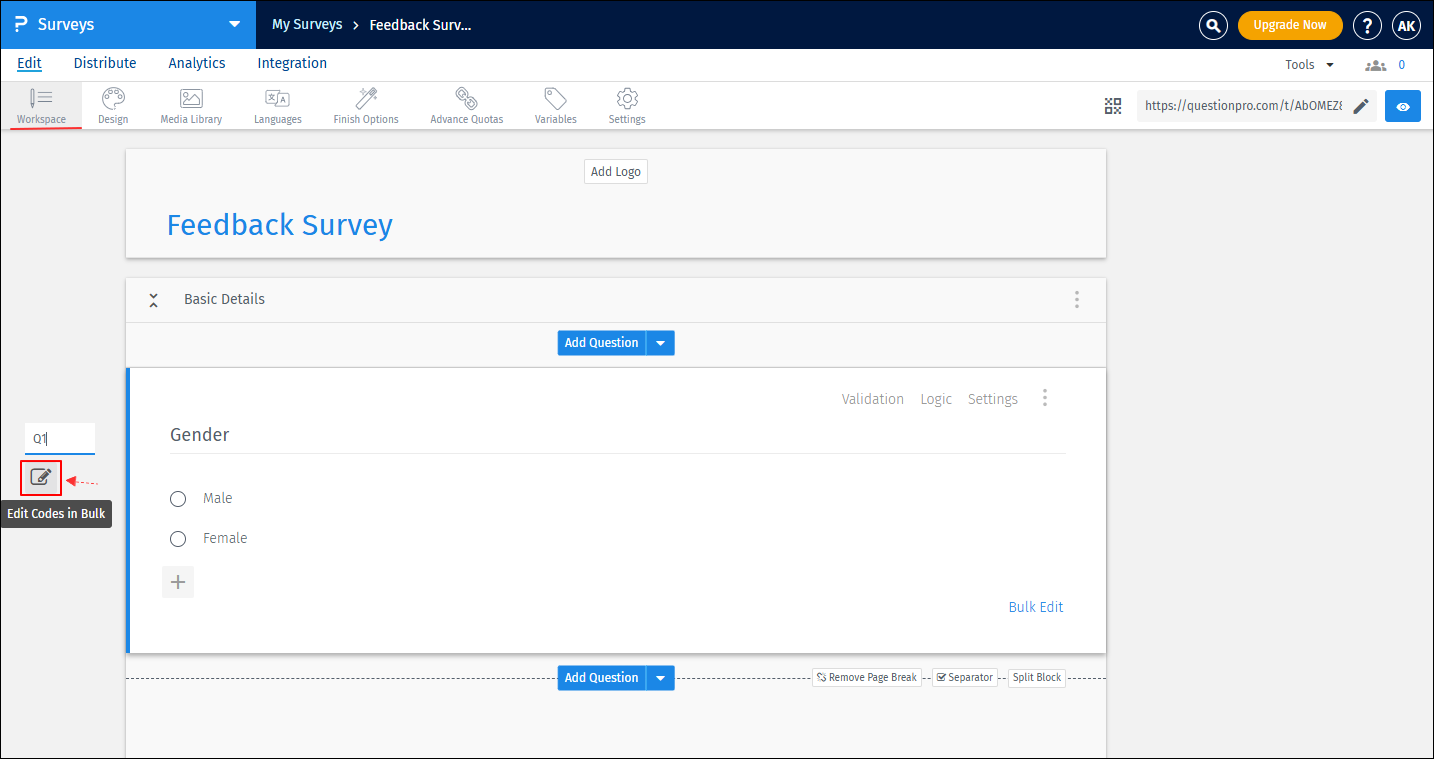This screenshot has width=1434, height=759.
Task: Open the survey QR code view
Action: (1113, 105)
